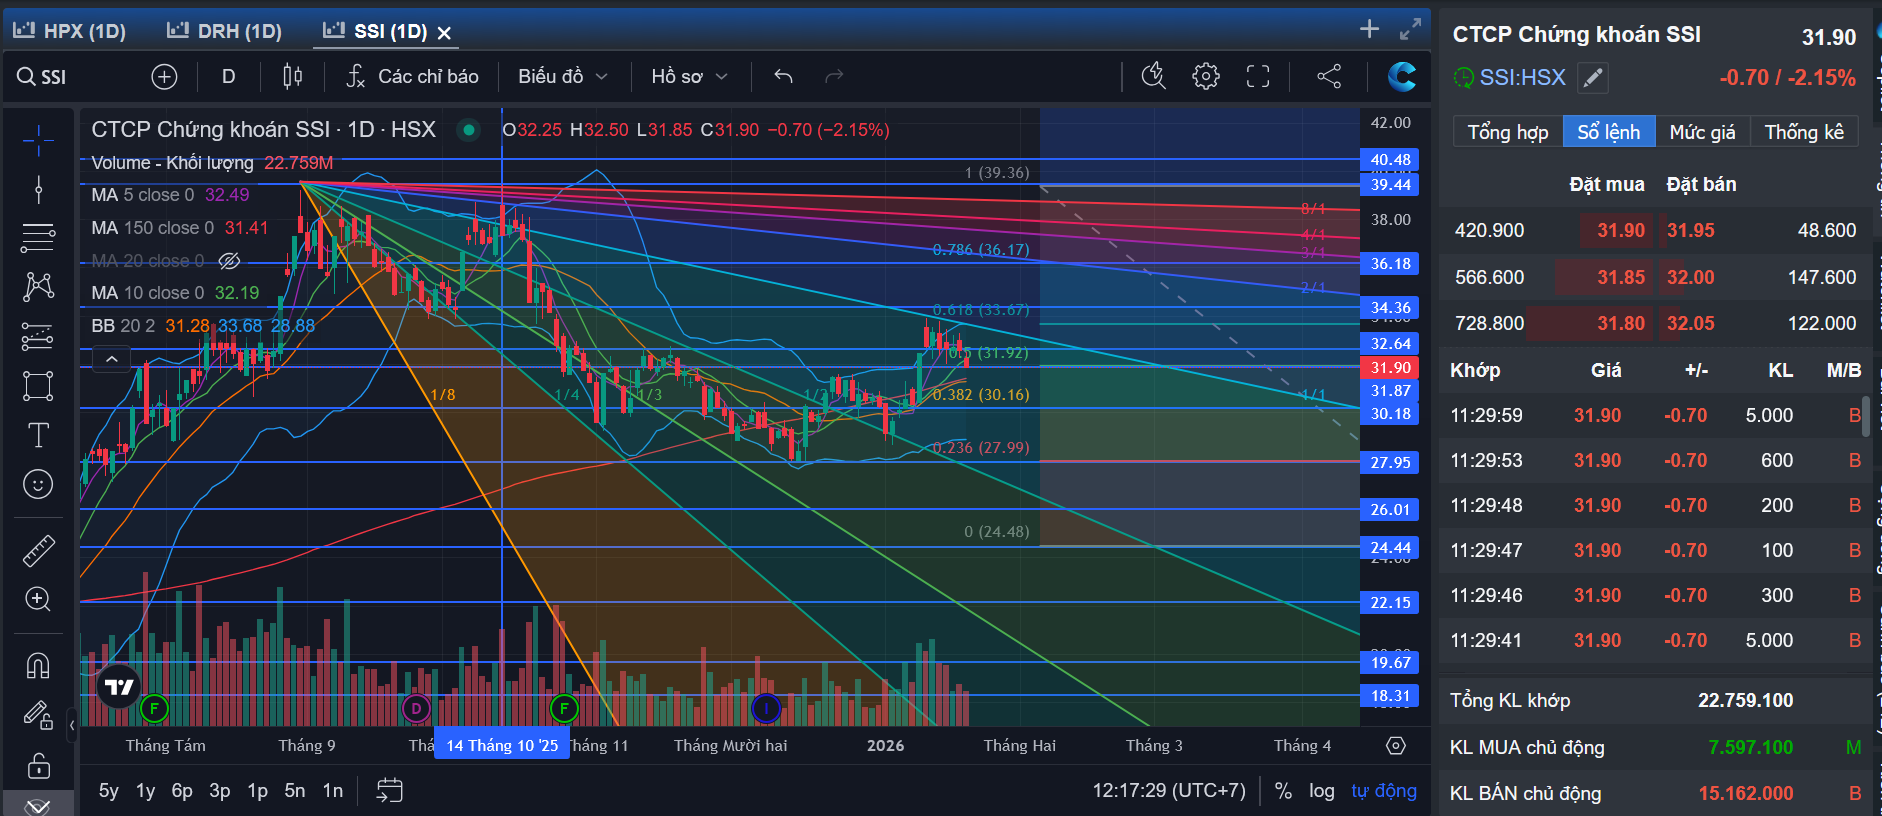Open Các chỉ báo indicators dialog
Screen dimensions: 1882x816
click(x=412, y=77)
